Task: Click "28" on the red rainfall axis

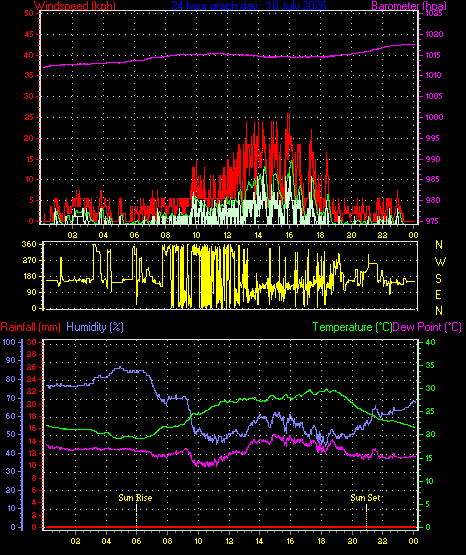Action: click(x=31, y=354)
